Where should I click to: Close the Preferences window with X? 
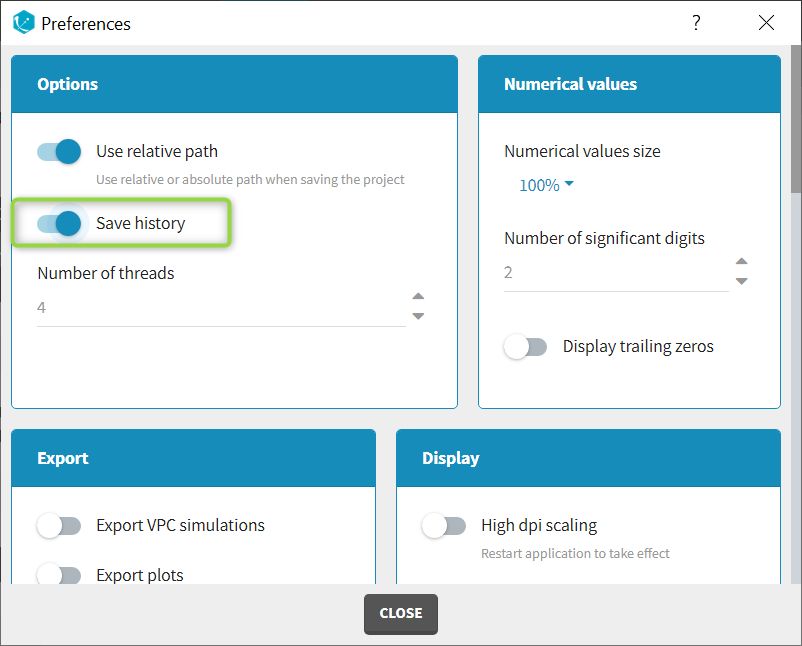click(766, 23)
